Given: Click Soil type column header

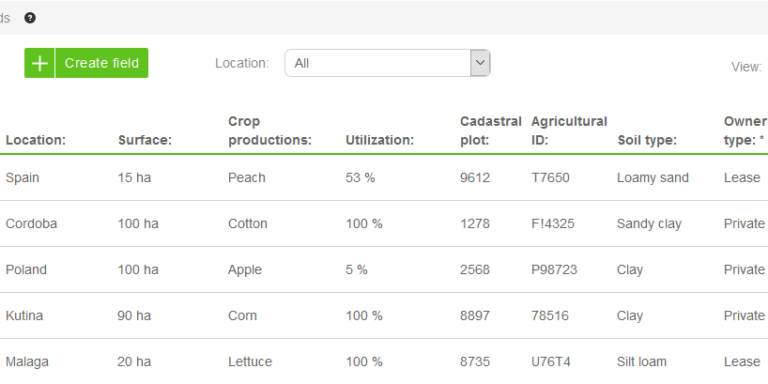Looking at the screenshot, I should tap(647, 140).
